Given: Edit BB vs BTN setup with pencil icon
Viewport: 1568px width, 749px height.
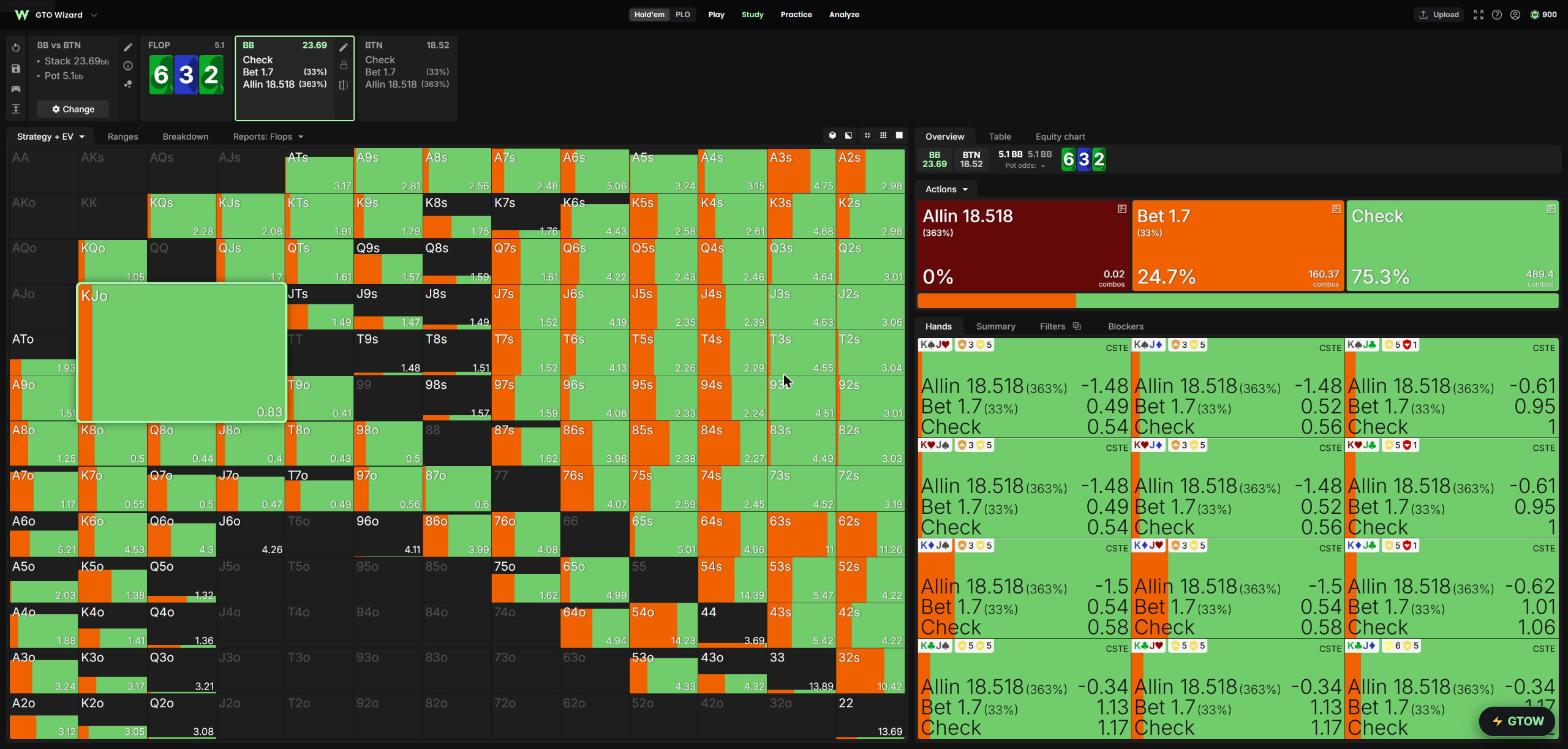Looking at the screenshot, I should coord(128,47).
